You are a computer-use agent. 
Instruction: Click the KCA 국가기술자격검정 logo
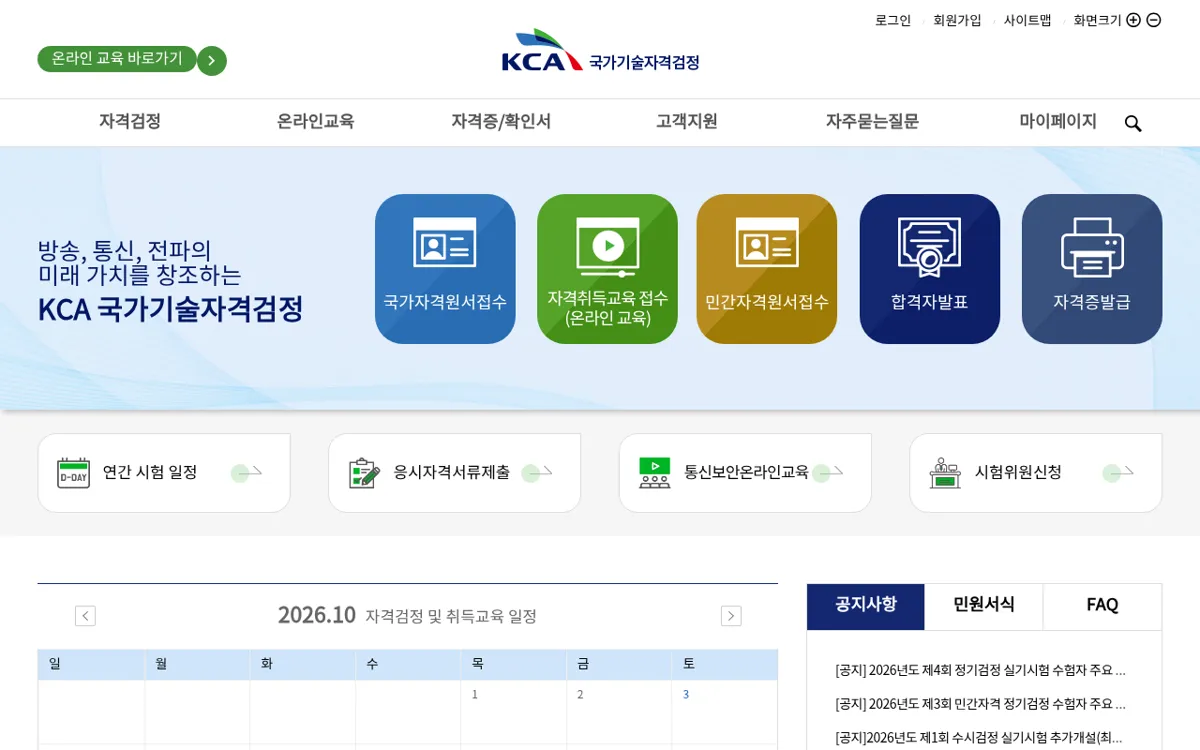600,51
